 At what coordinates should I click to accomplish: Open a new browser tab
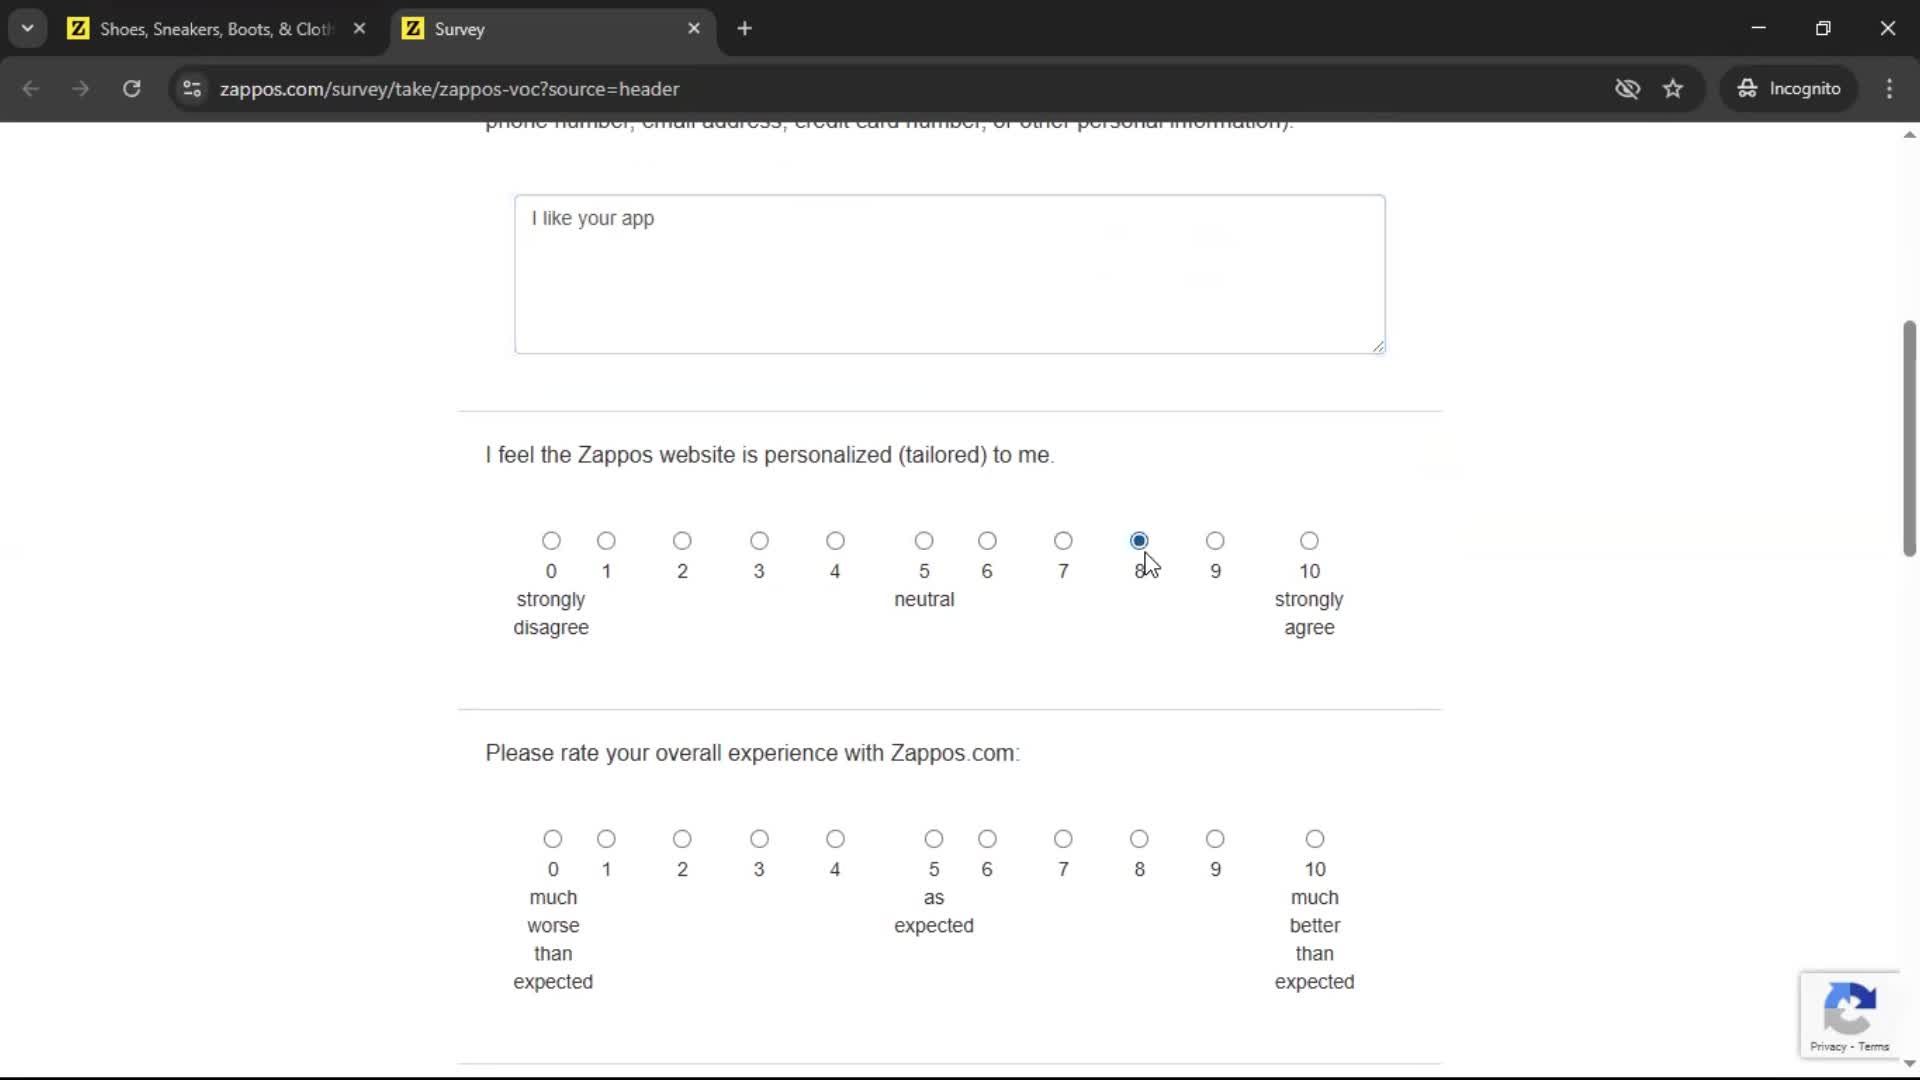tap(744, 28)
